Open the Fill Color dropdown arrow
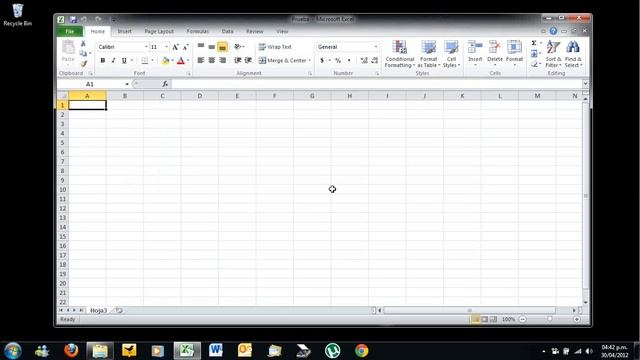The image size is (640, 360). (x=172, y=60)
